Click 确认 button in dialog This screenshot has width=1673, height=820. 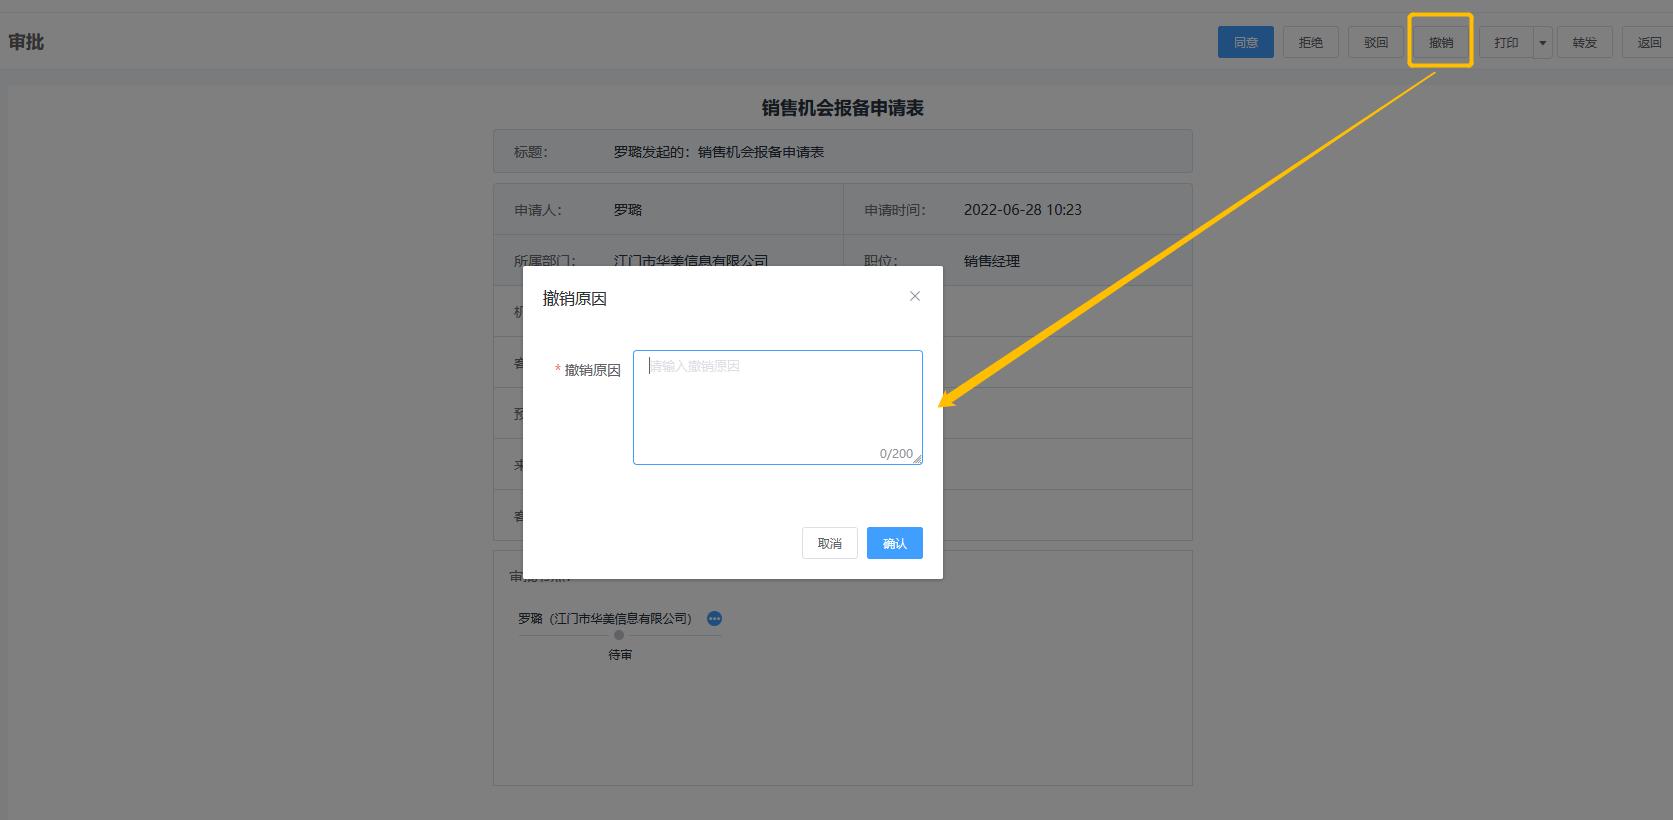894,543
